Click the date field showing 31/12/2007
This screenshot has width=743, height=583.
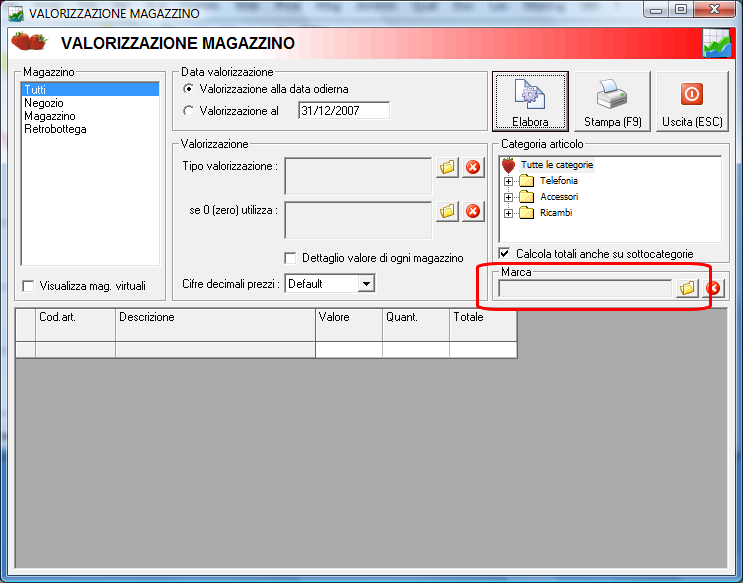[x=344, y=110]
